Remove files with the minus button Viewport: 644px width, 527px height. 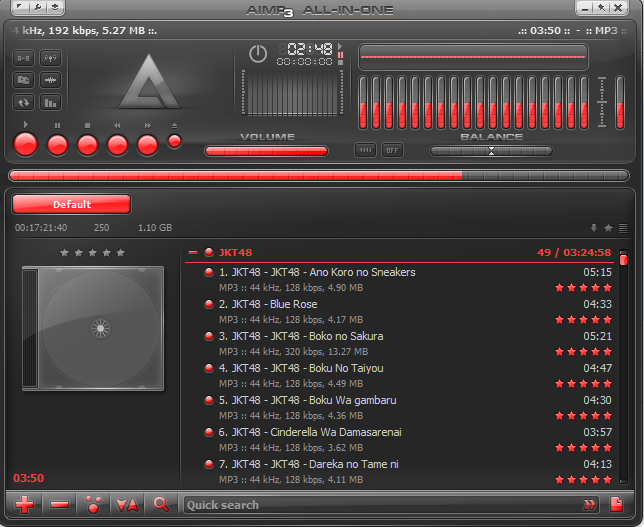[59, 504]
